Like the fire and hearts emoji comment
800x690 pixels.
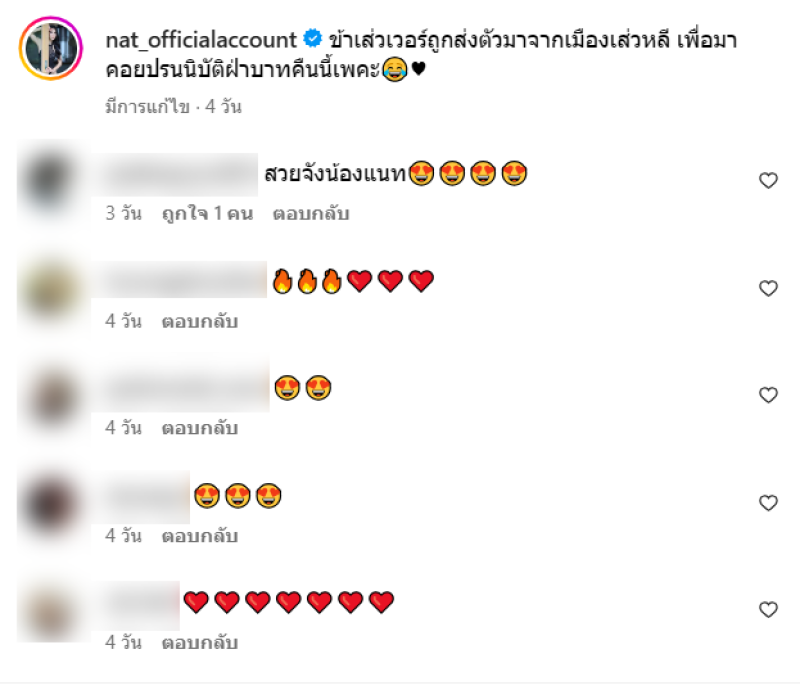[768, 288]
